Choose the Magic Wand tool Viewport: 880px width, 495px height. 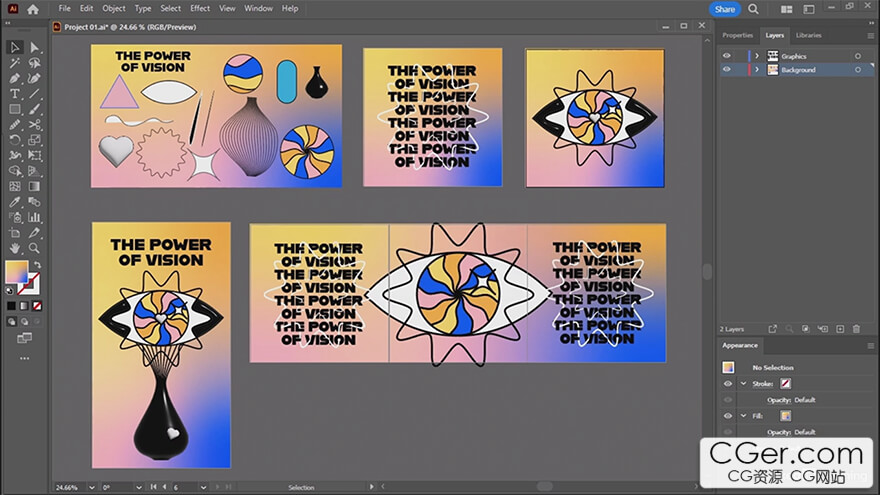(x=15, y=63)
